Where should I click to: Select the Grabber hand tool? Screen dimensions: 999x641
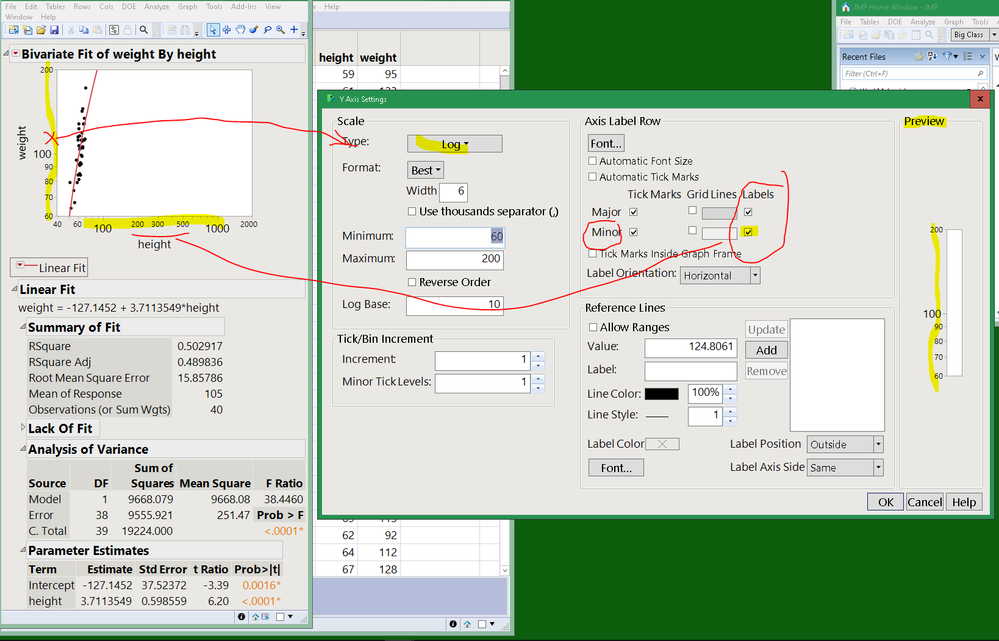pyautogui.click(x=240, y=30)
